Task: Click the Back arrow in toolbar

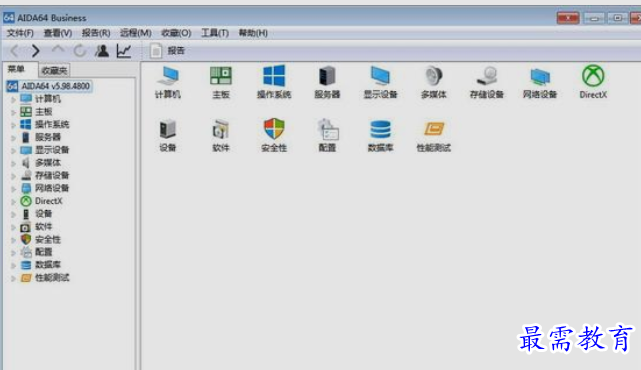Action: [15, 51]
